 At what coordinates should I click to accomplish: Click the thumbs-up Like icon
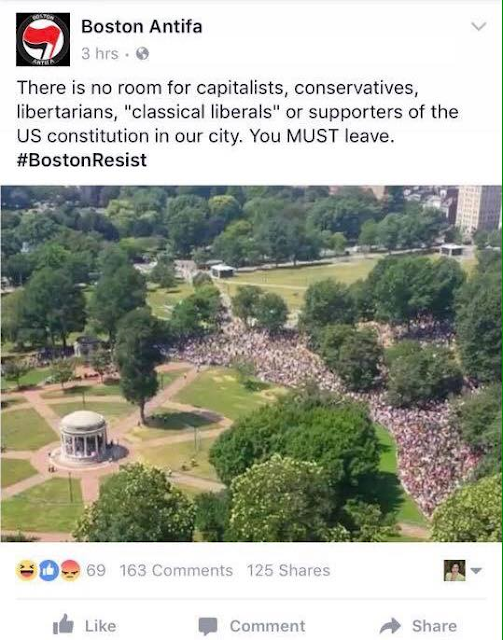63,624
